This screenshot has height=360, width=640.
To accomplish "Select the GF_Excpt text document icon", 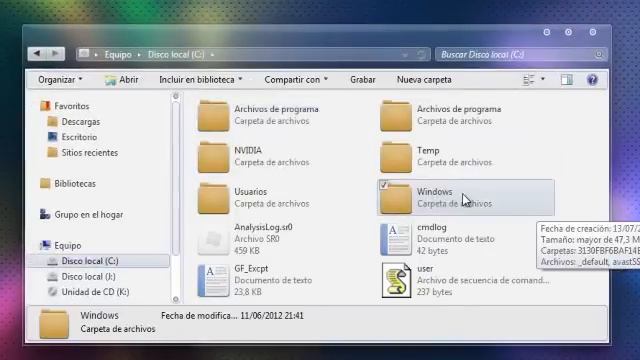I will click(213, 281).
